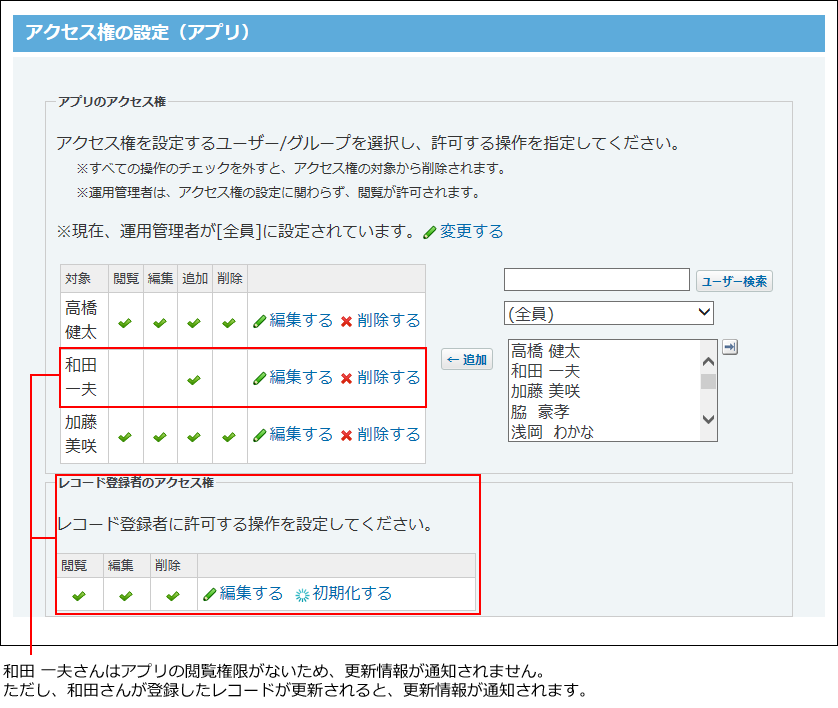Click the ユーザー検索 button
Screen dimensions: 838x708
pyautogui.click(x=734, y=281)
